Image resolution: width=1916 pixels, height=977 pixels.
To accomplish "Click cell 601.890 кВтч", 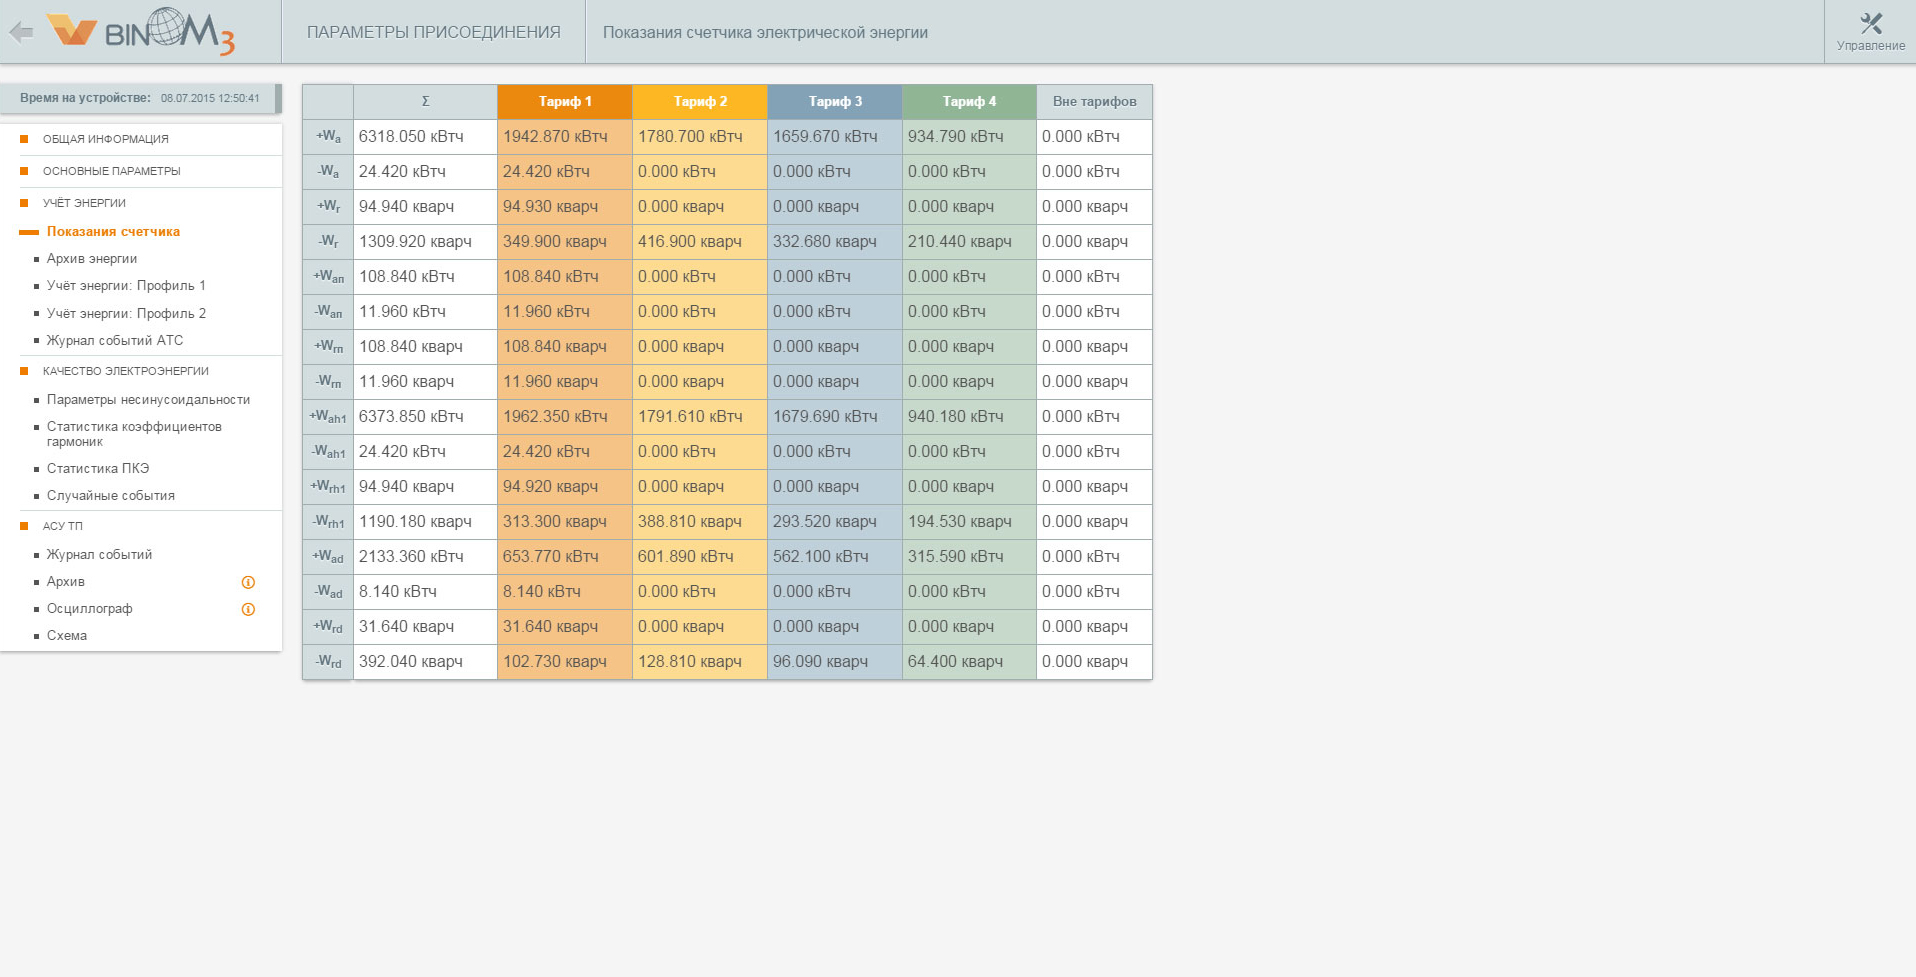I will (700, 556).
